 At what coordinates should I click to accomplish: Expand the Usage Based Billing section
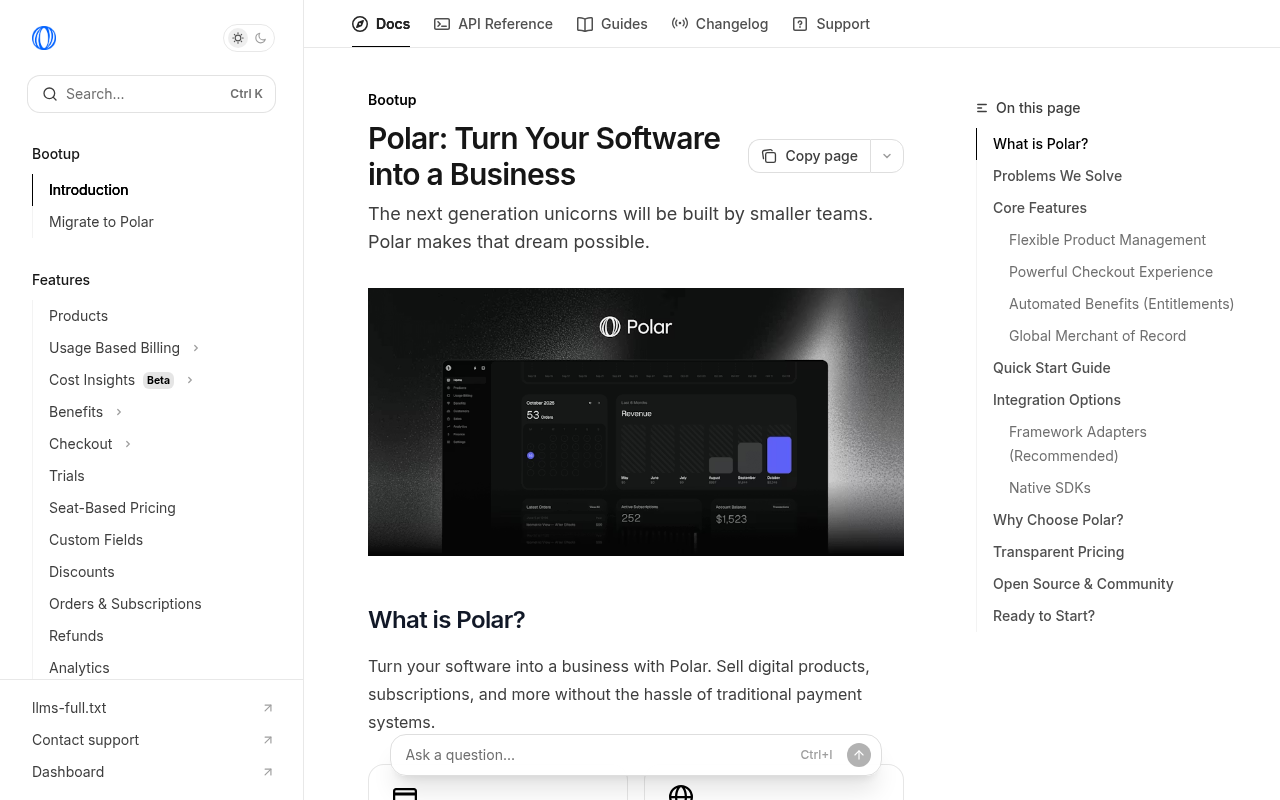pyautogui.click(x=196, y=348)
